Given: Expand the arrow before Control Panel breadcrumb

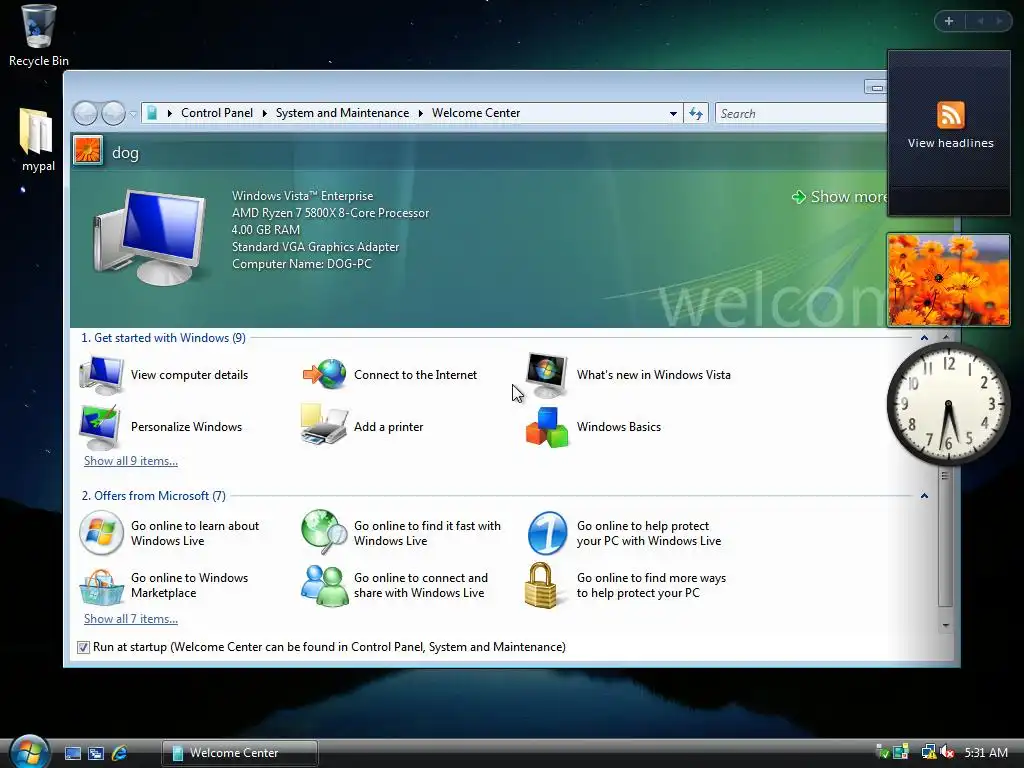Looking at the screenshot, I should [x=170, y=113].
